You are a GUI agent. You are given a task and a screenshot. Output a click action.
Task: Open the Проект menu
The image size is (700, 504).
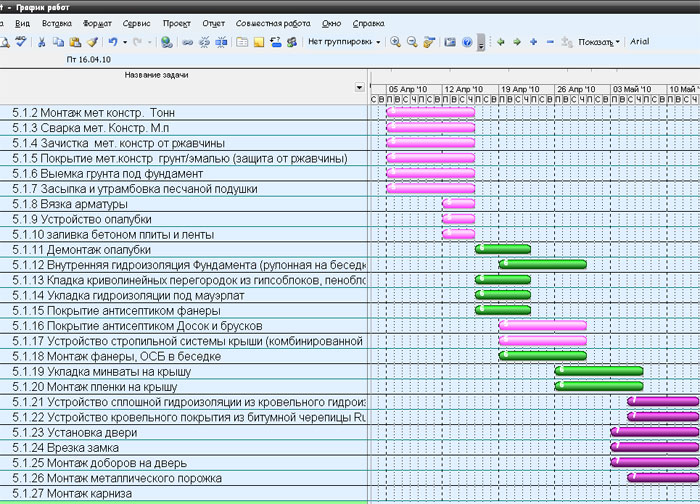(177, 23)
